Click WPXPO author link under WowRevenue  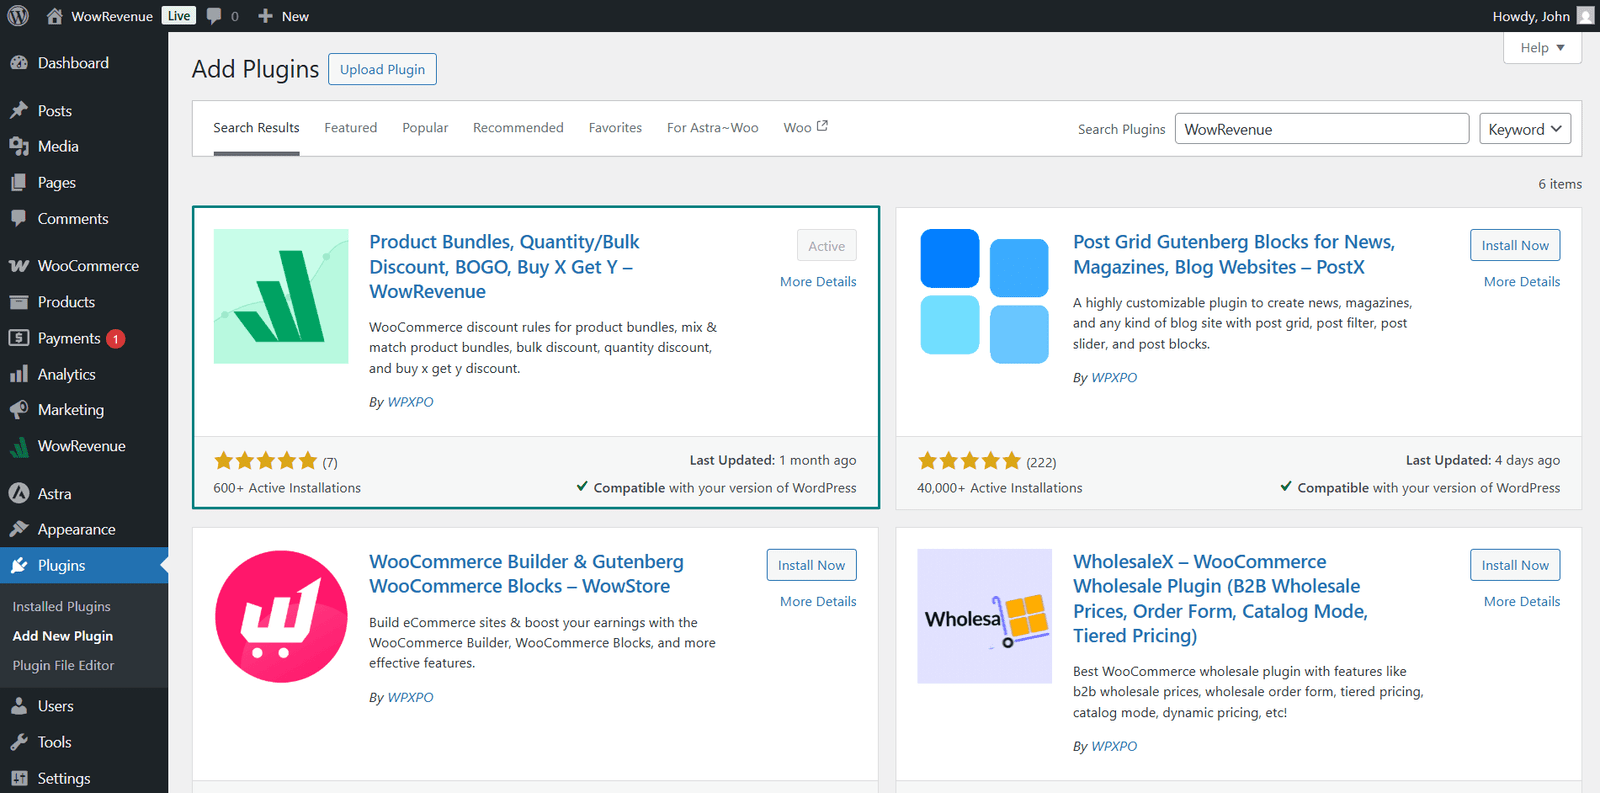pos(410,402)
